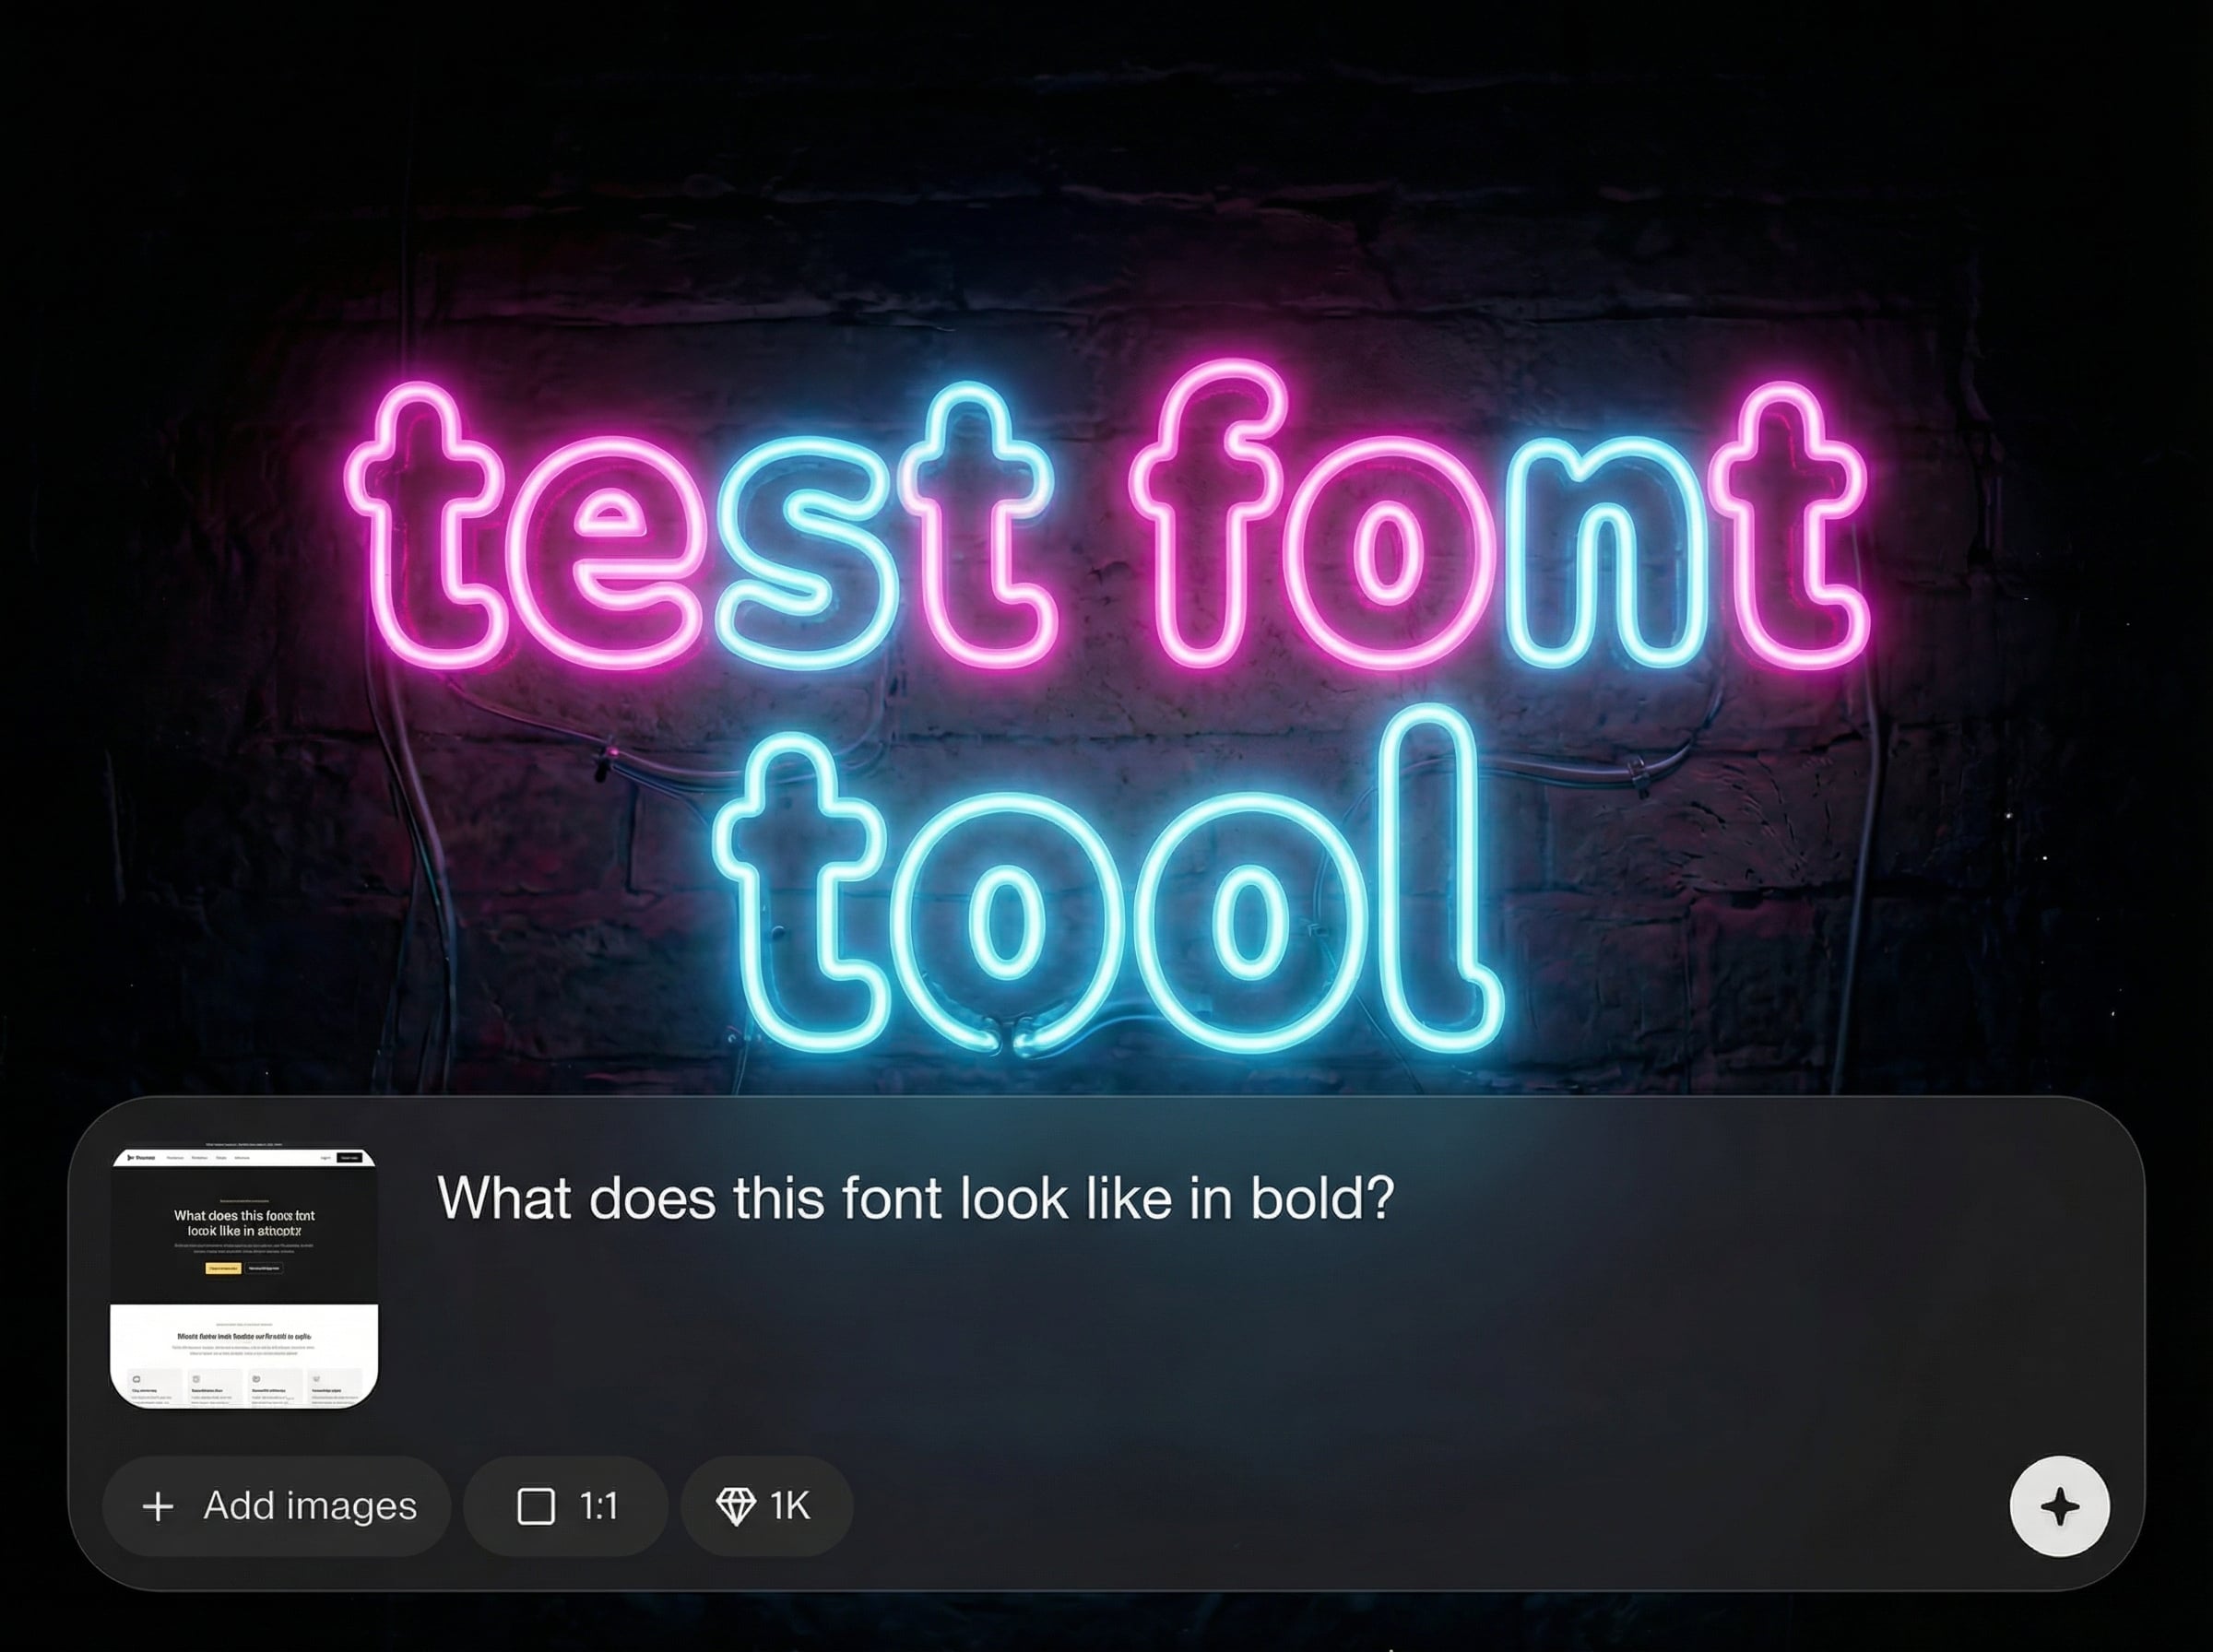Click the plus icon beside Add images
Screen dimensions: 2213x1652
(x=158, y=1506)
